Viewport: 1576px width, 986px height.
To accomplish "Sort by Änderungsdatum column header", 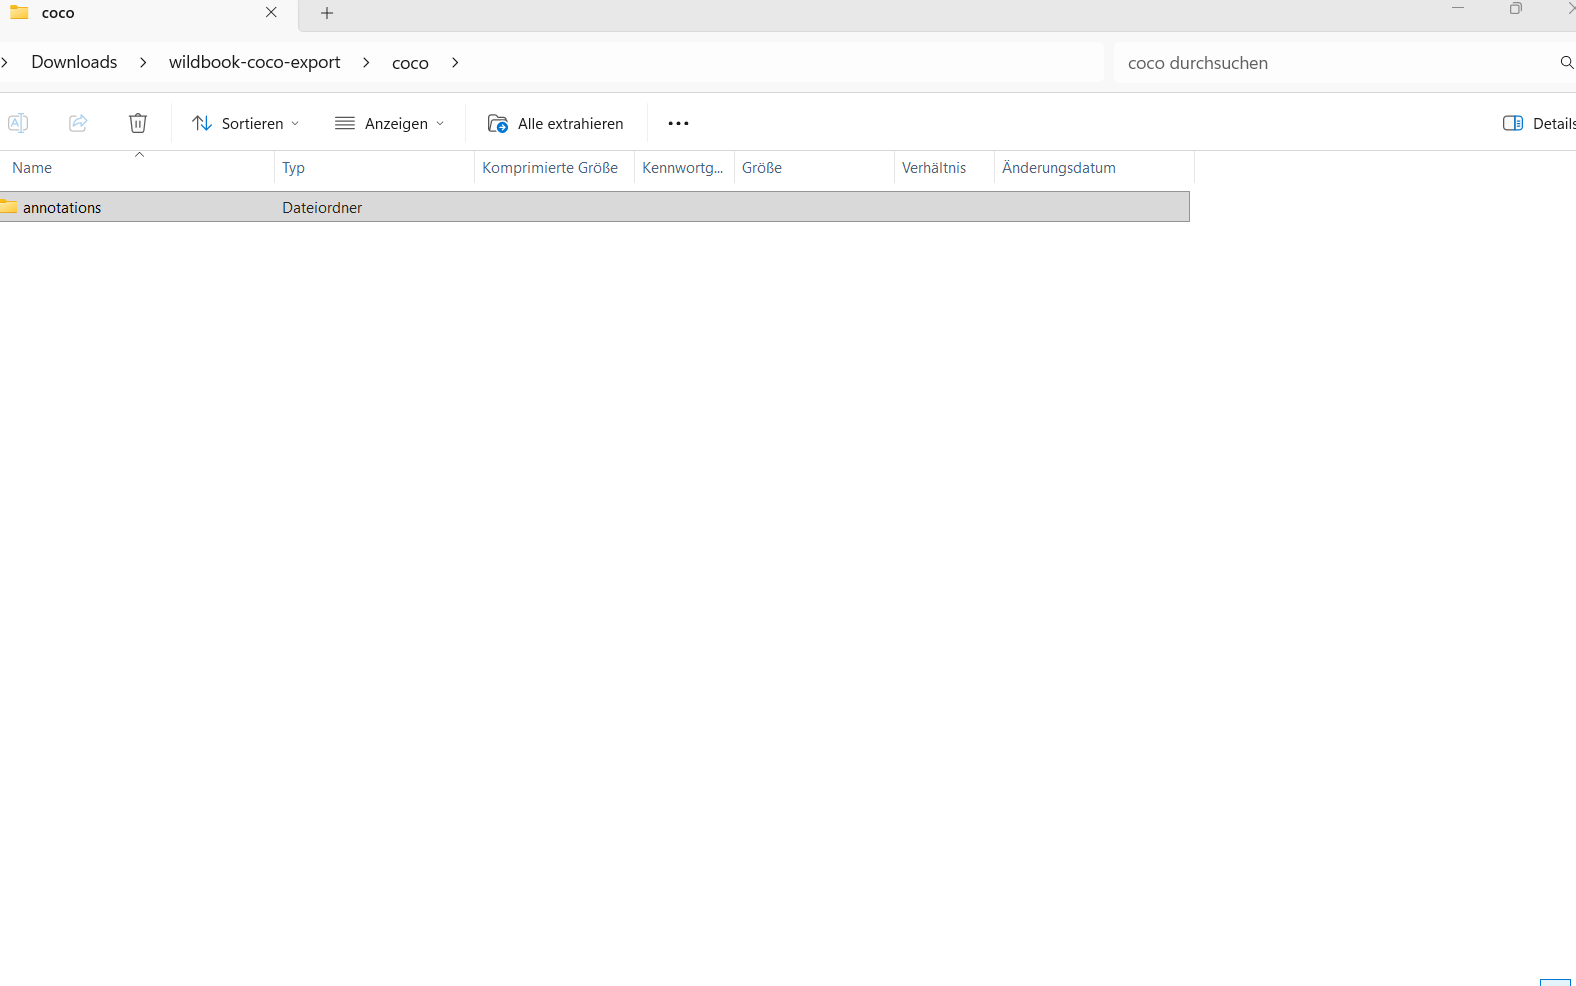I will [x=1058, y=168].
